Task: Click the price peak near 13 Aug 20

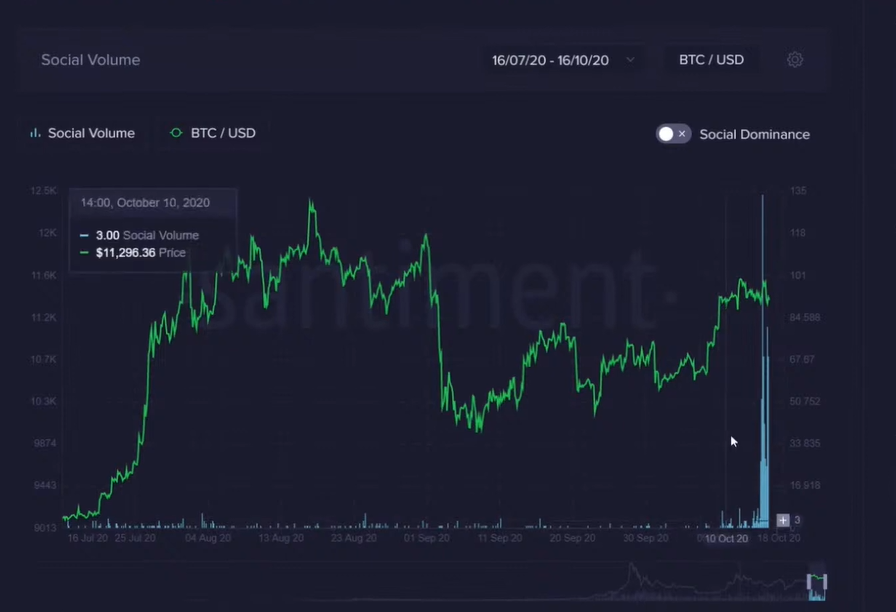Action: coord(311,203)
